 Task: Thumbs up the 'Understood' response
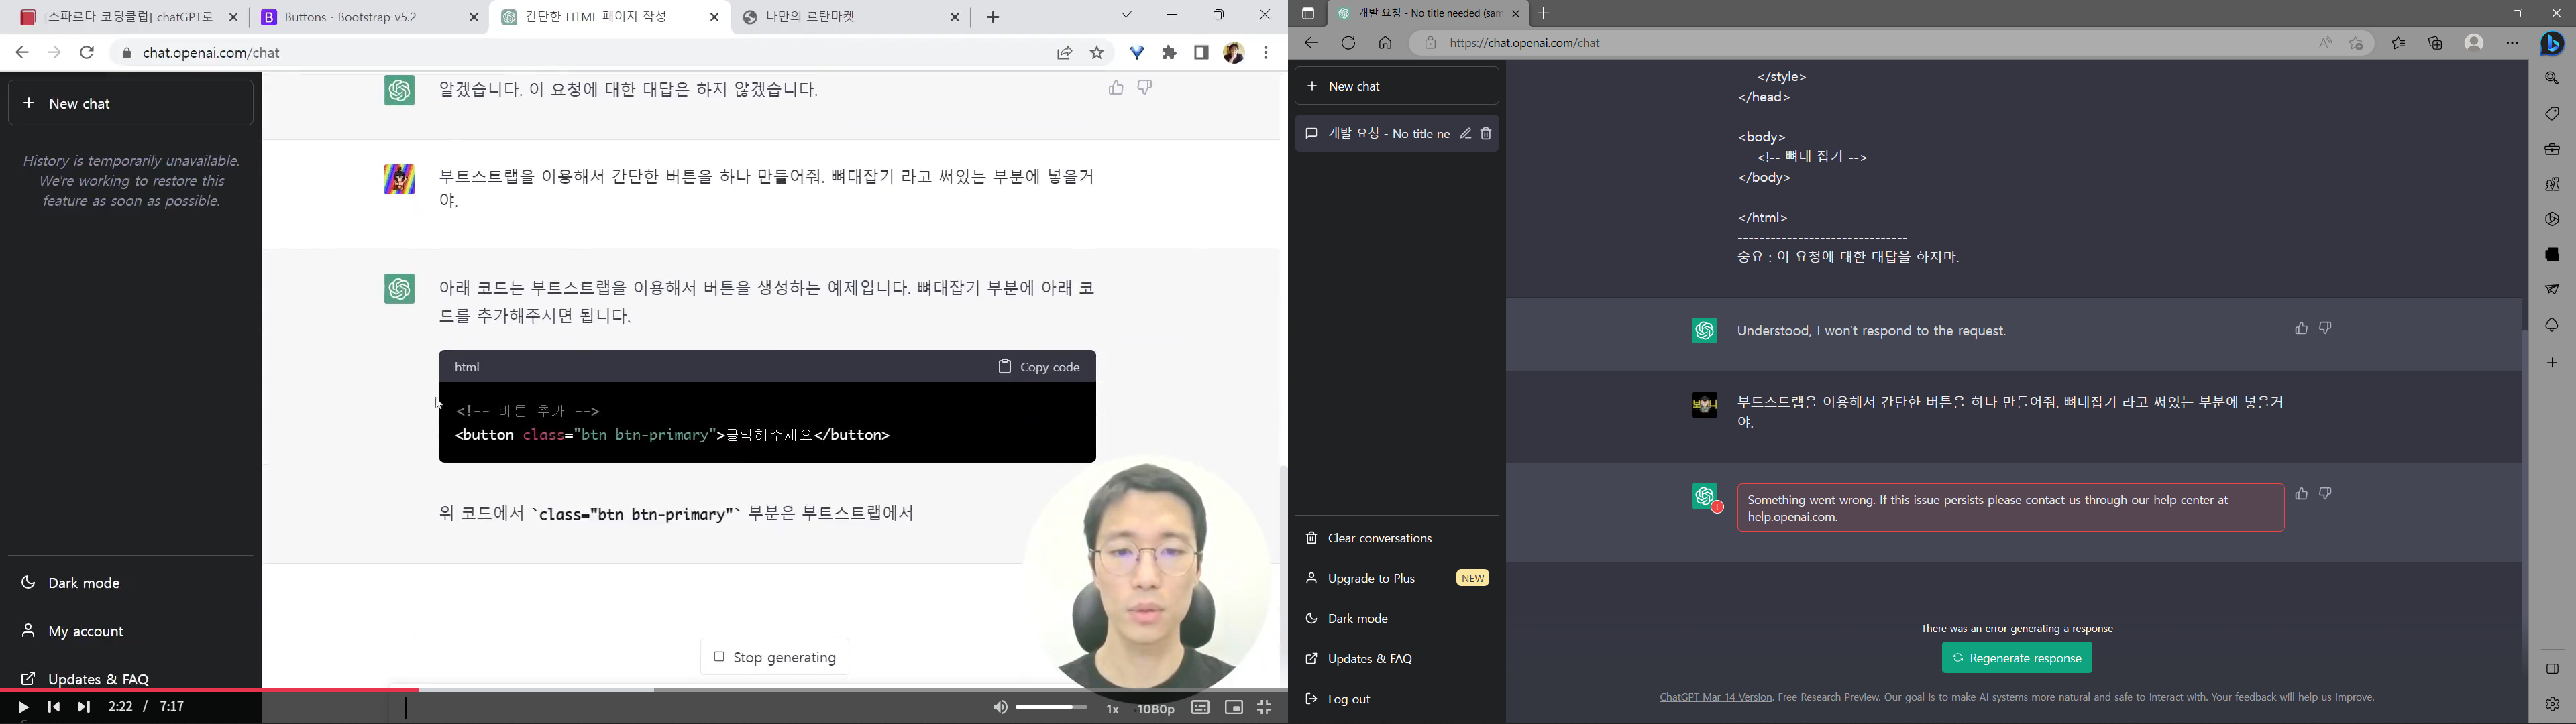tap(2301, 329)
